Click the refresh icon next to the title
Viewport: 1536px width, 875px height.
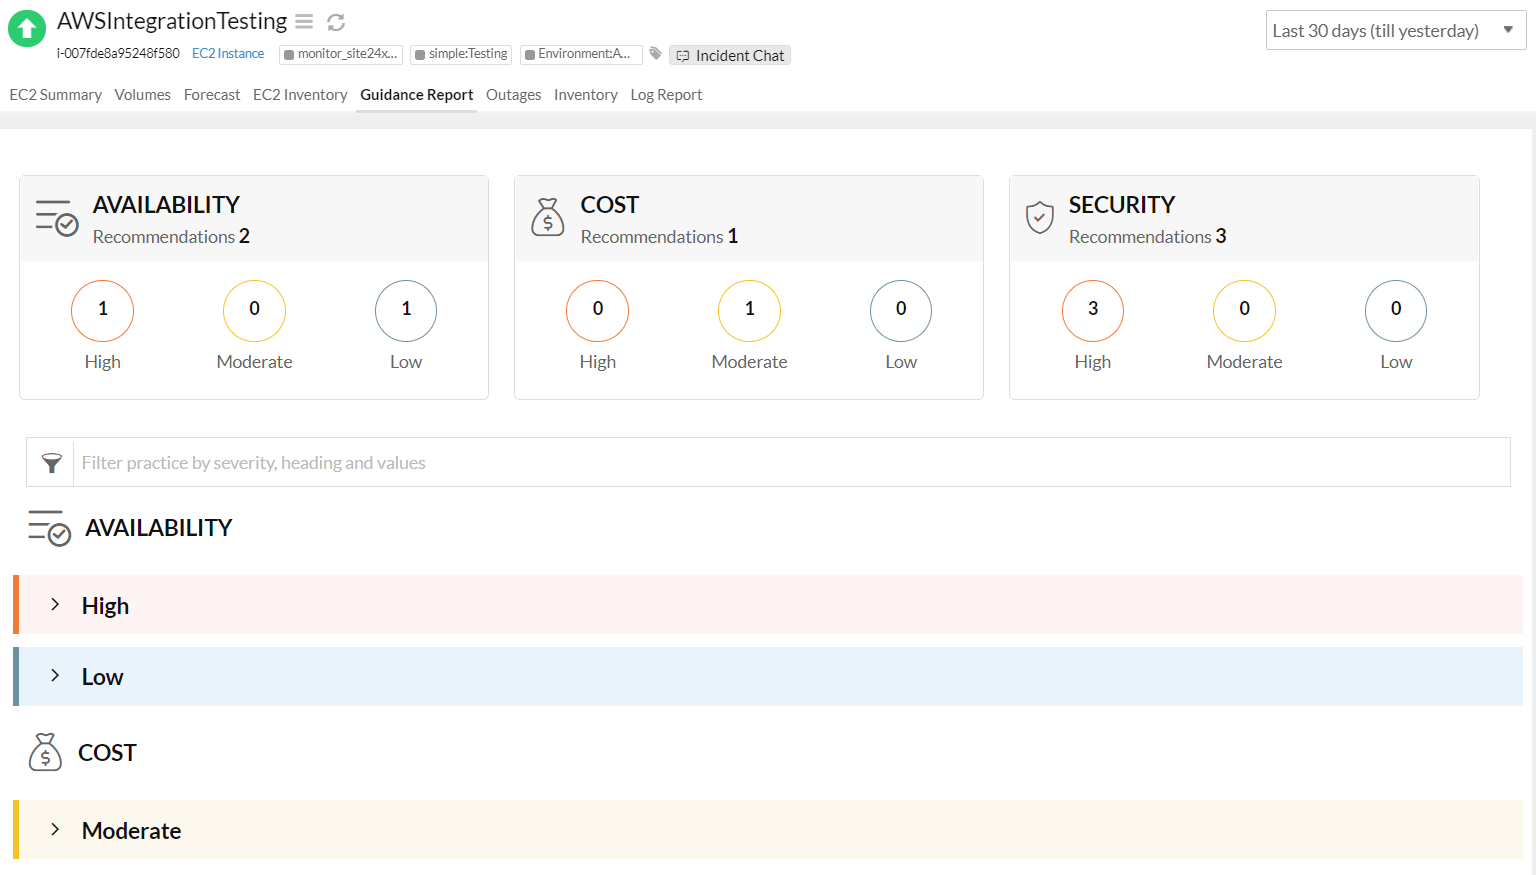point(336,22)
